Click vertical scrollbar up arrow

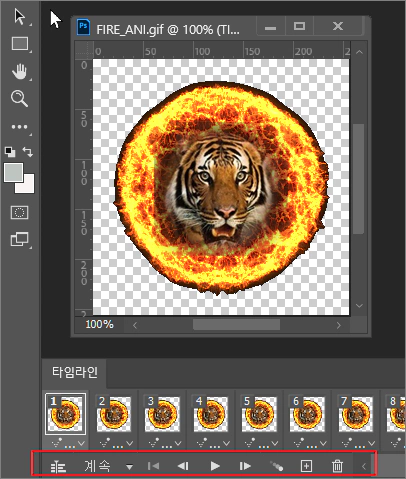(x=359, y=52)
